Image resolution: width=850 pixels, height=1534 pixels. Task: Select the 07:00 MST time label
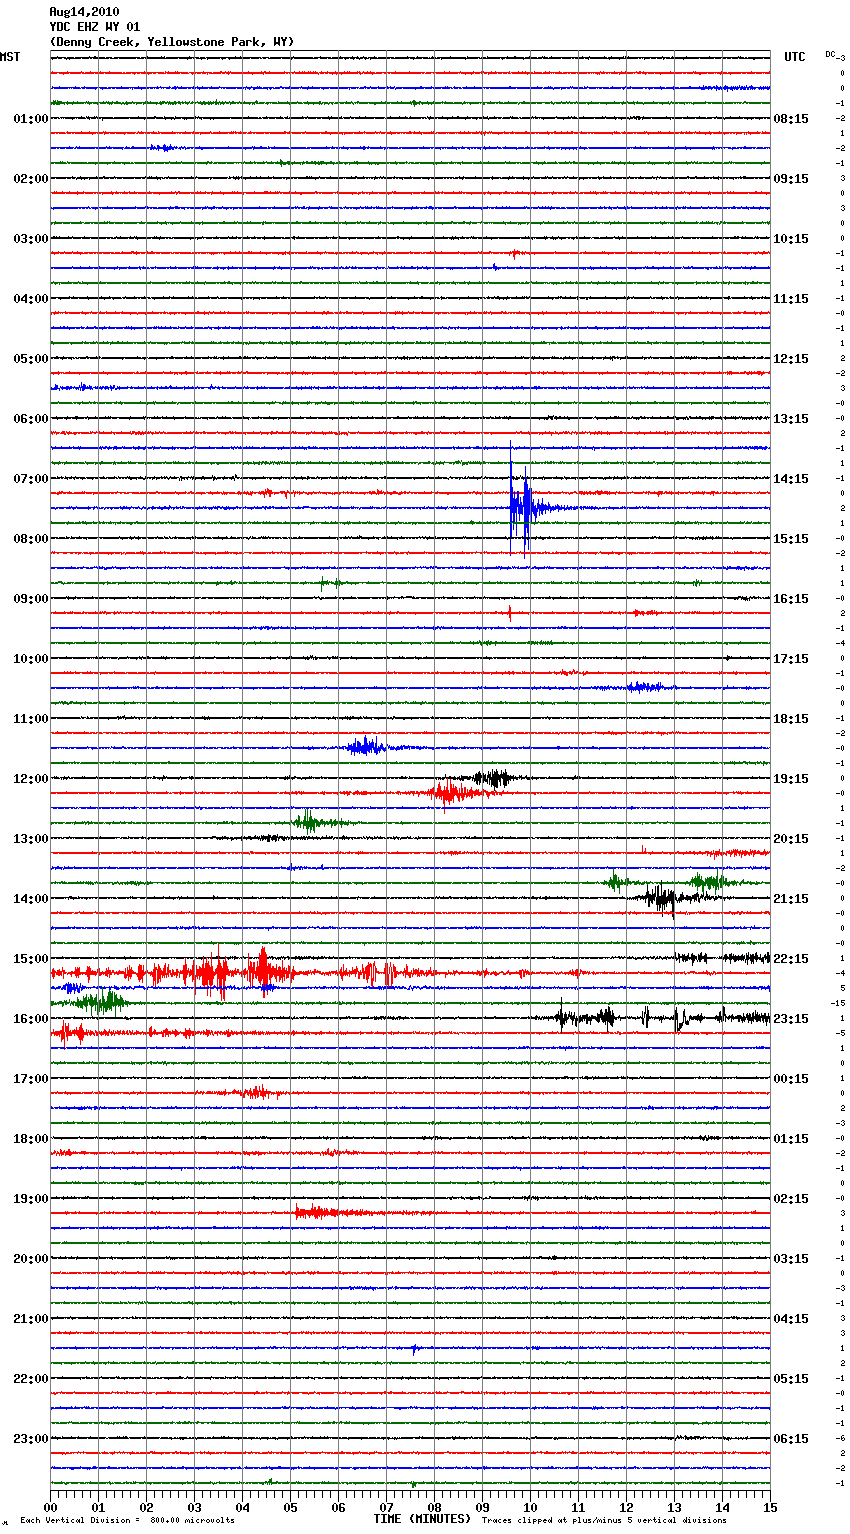tap(31, 479)
